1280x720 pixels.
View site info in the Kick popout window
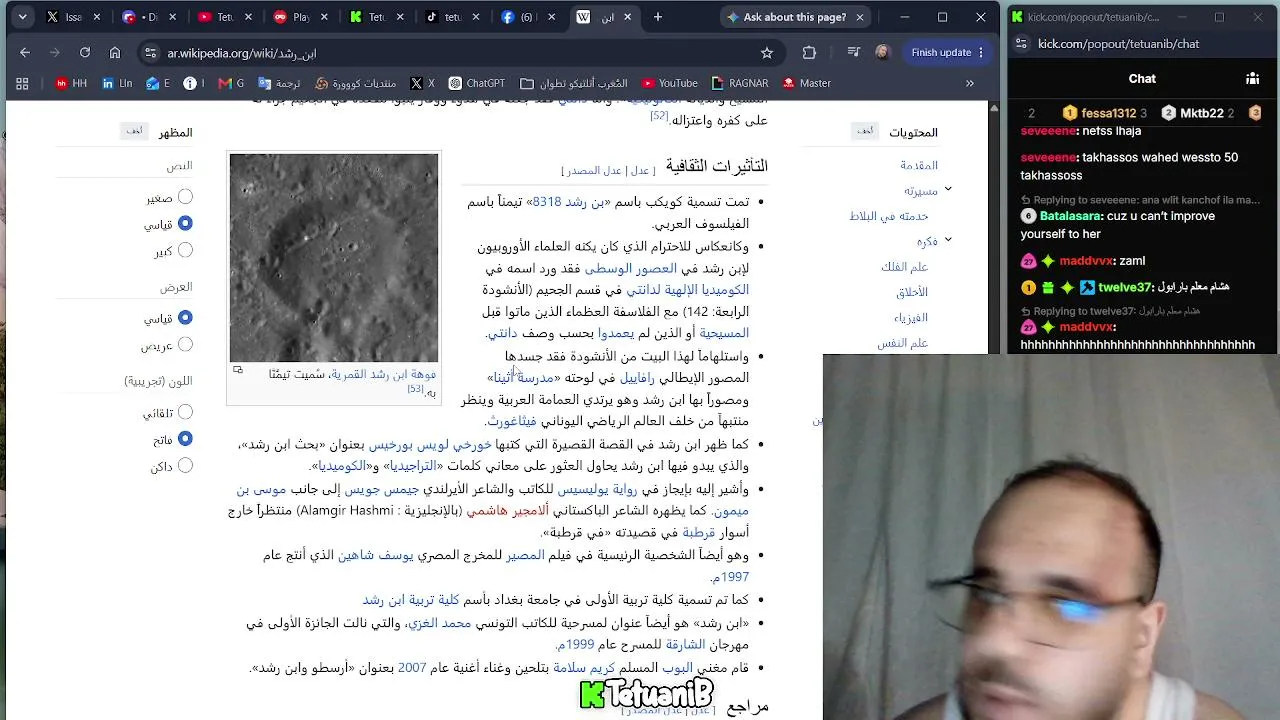1021,43
